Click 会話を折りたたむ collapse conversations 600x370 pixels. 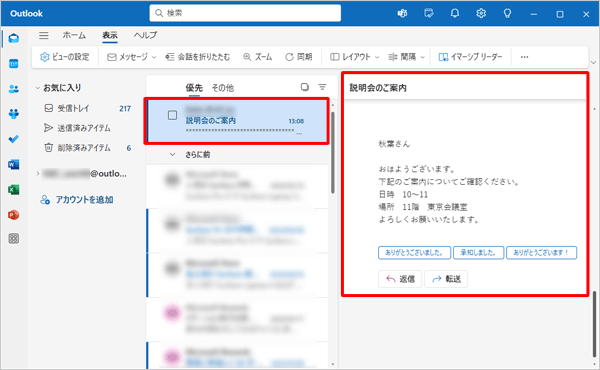(x=197, y=57)
